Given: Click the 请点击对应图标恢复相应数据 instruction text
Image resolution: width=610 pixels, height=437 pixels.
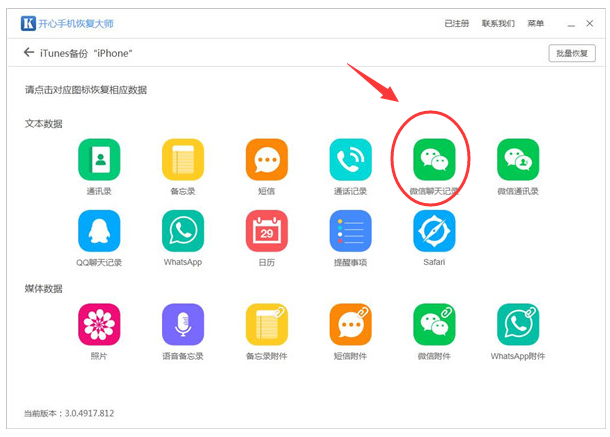Looking at the screenshot, I should [86, 90].
